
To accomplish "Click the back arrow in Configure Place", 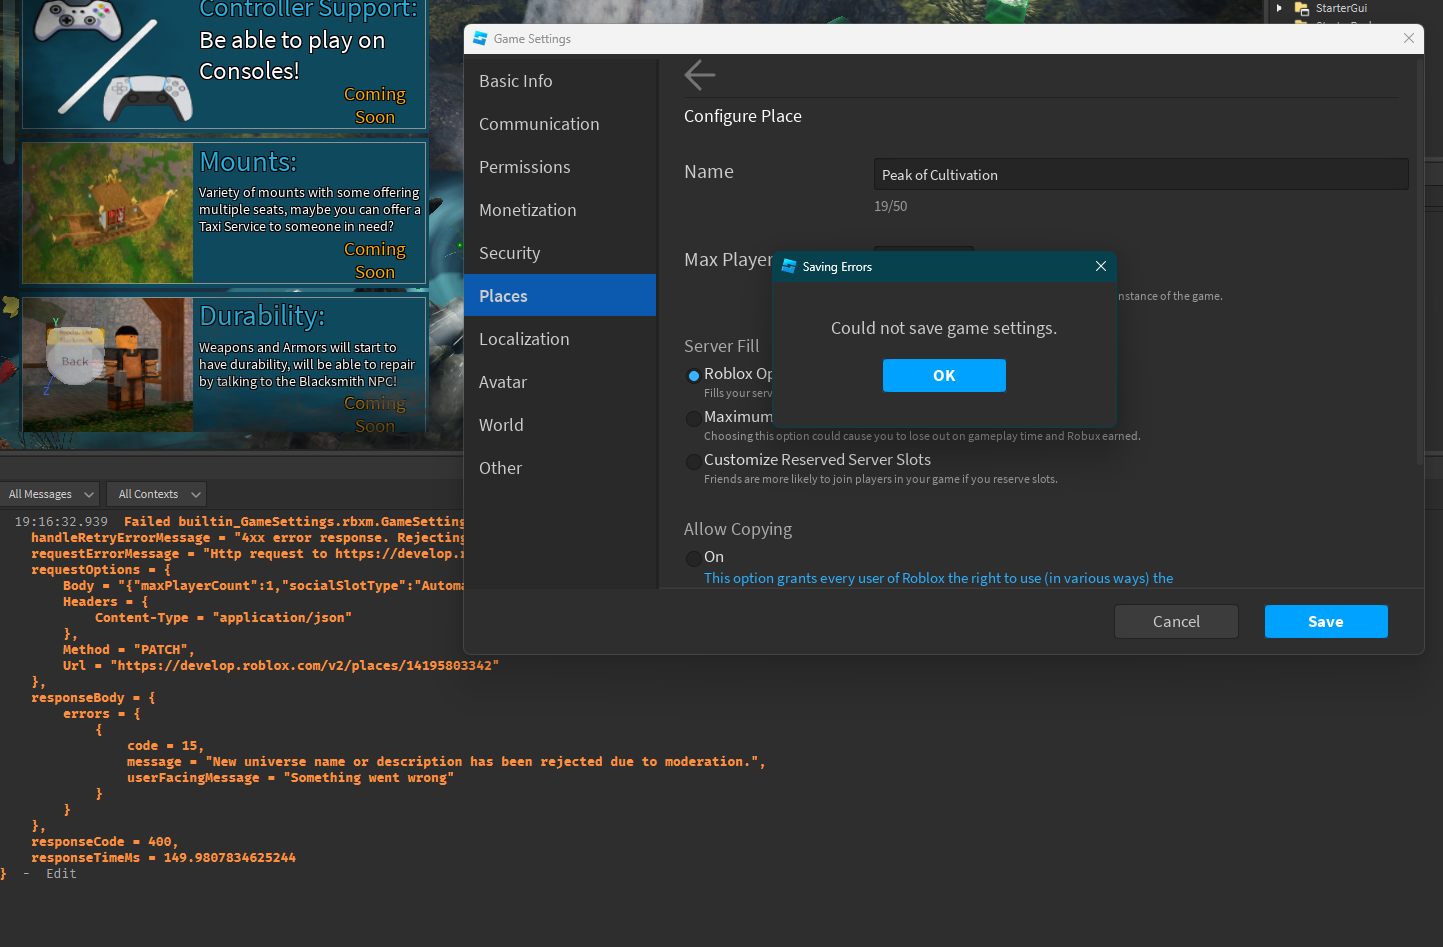I will tap(699, 74).
